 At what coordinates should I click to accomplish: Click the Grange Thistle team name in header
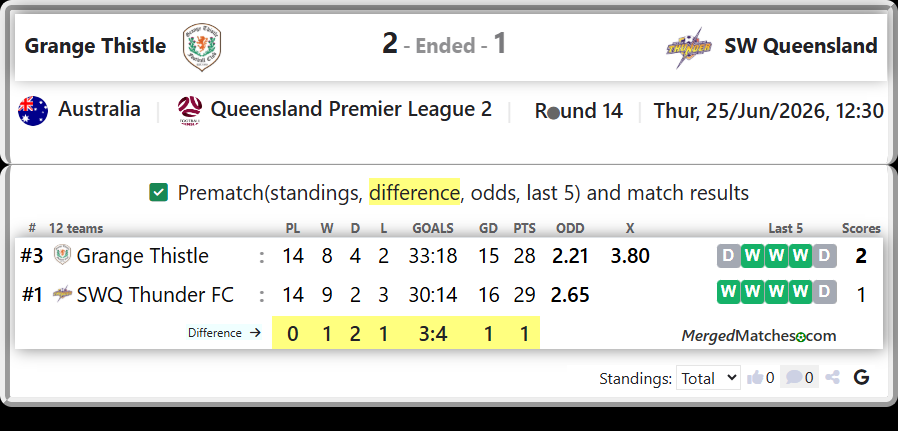click(x=95, y=46)
